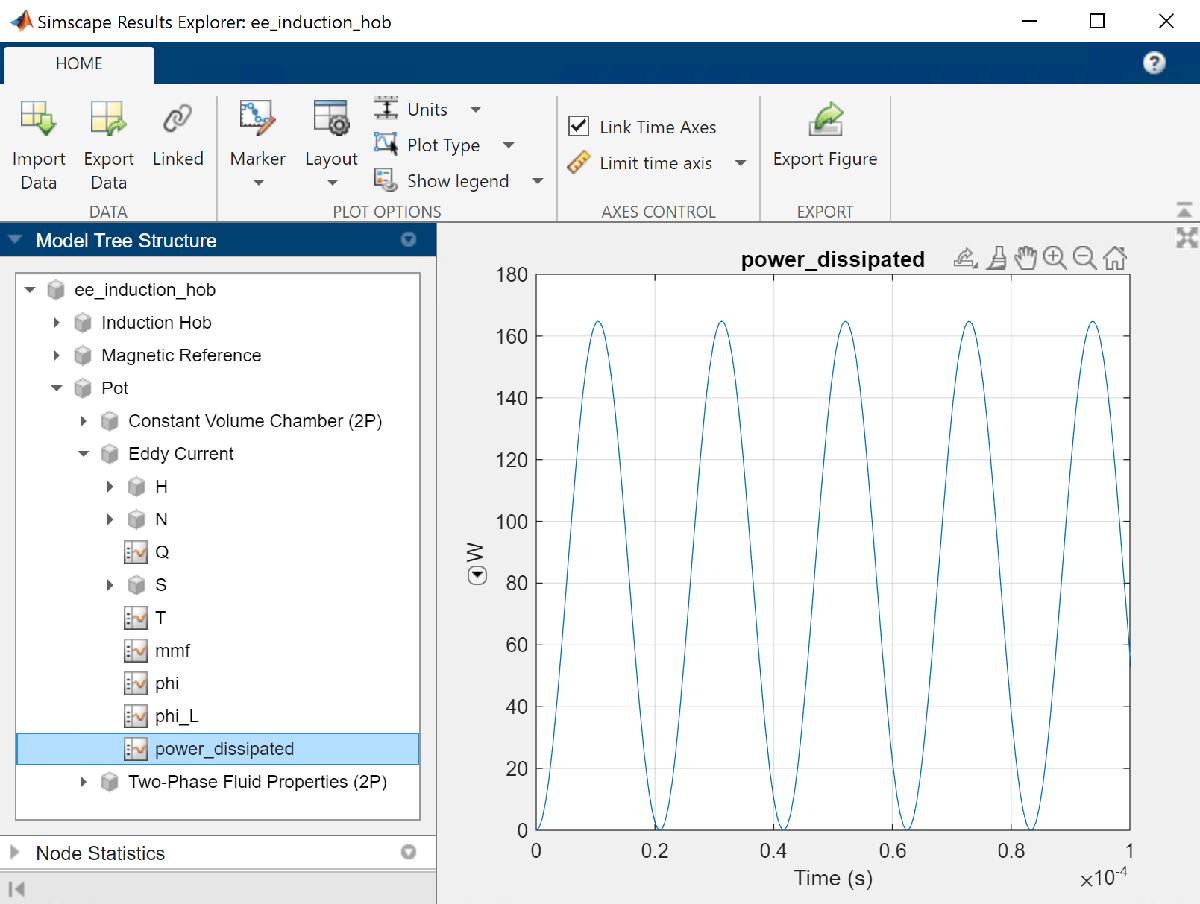The height and width of the screenshot is (904, 1200).
Task: Switch to the HOME ribbon tab
Action: (79, 63)
